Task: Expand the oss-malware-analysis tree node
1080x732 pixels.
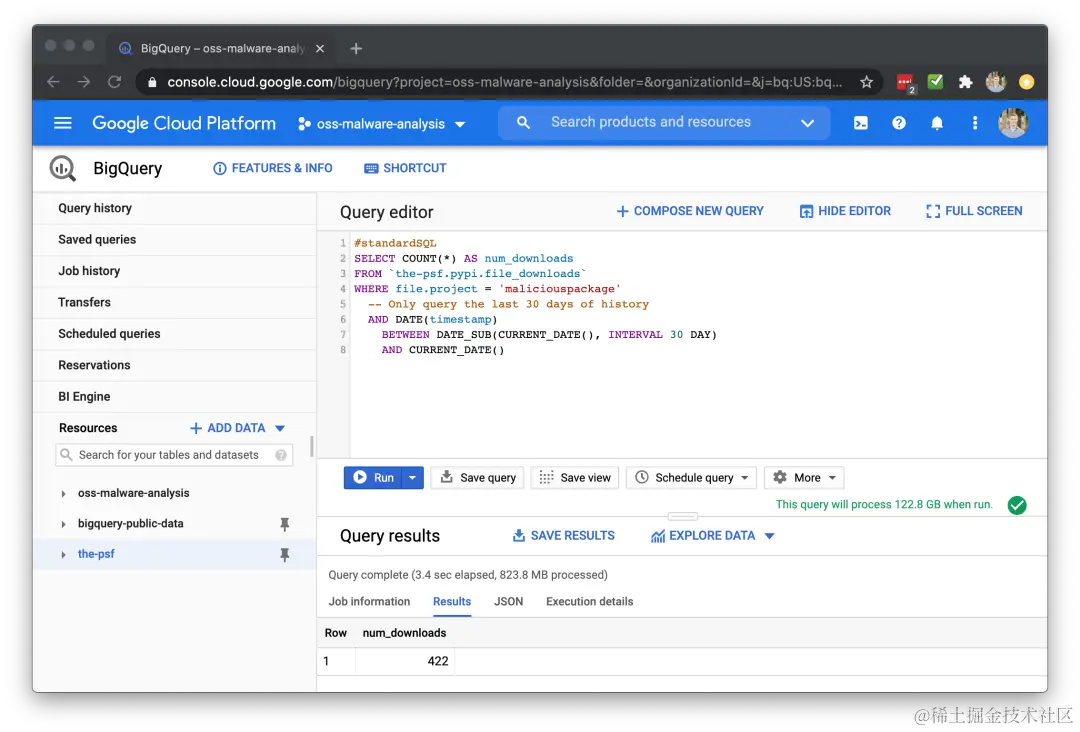Action: point(63,494)
